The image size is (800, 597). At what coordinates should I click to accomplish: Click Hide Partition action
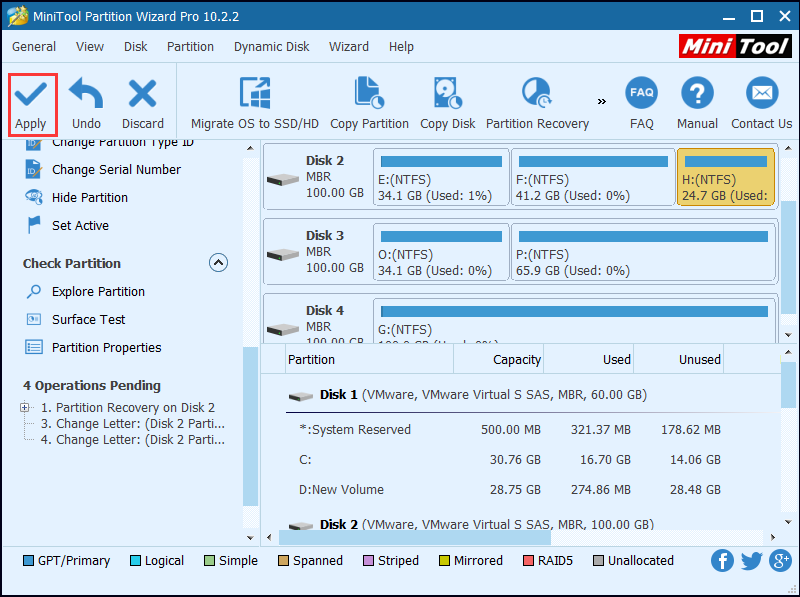(77, 197)
